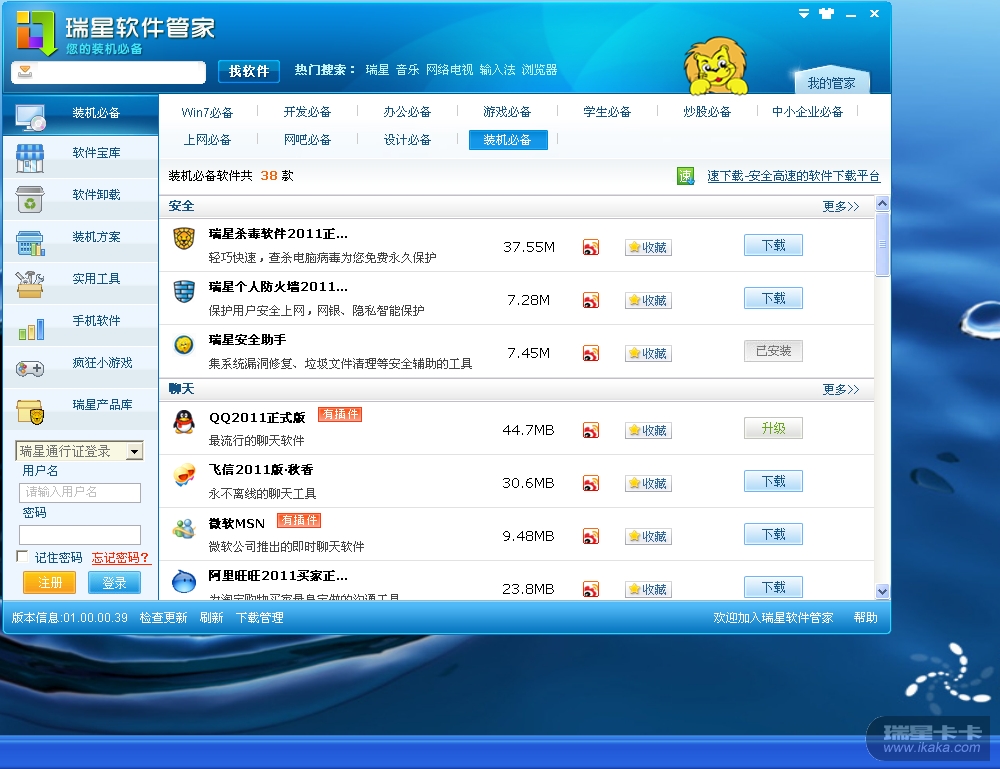Switch to the 网吧必备 tab
Screen dimensions: 1000x769
[x=307, y=140]
